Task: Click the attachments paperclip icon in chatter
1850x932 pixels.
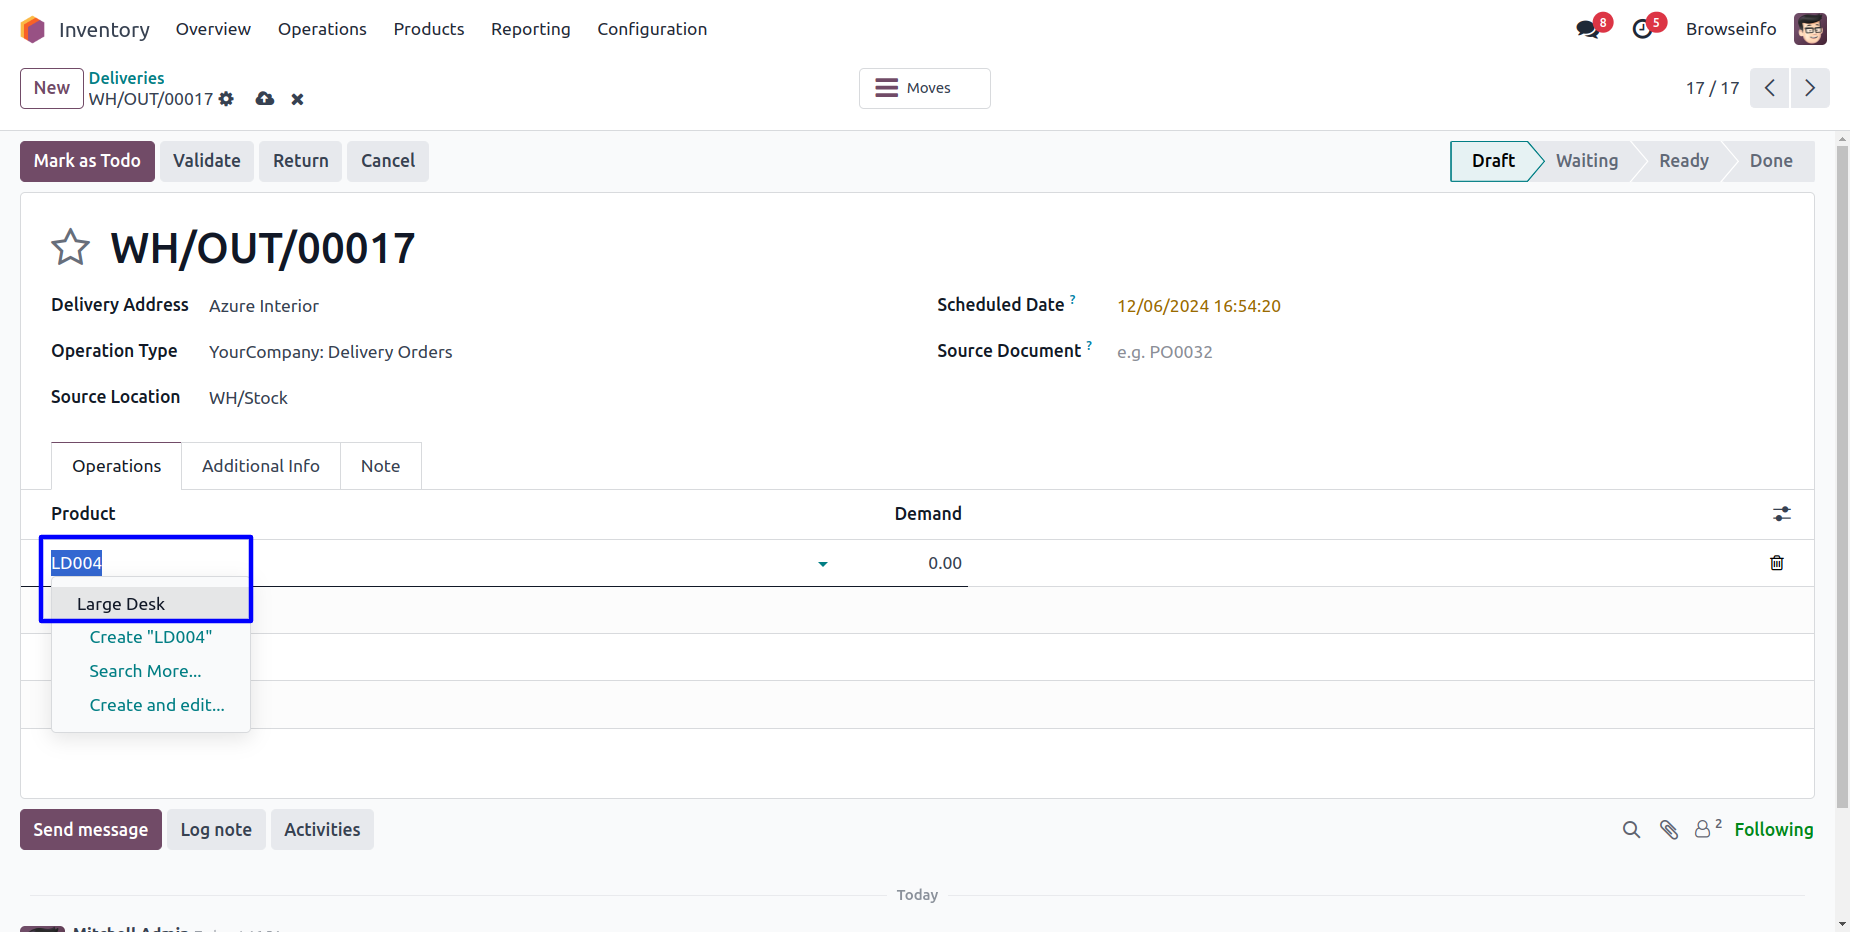Action: click(x=1668, y=829)
